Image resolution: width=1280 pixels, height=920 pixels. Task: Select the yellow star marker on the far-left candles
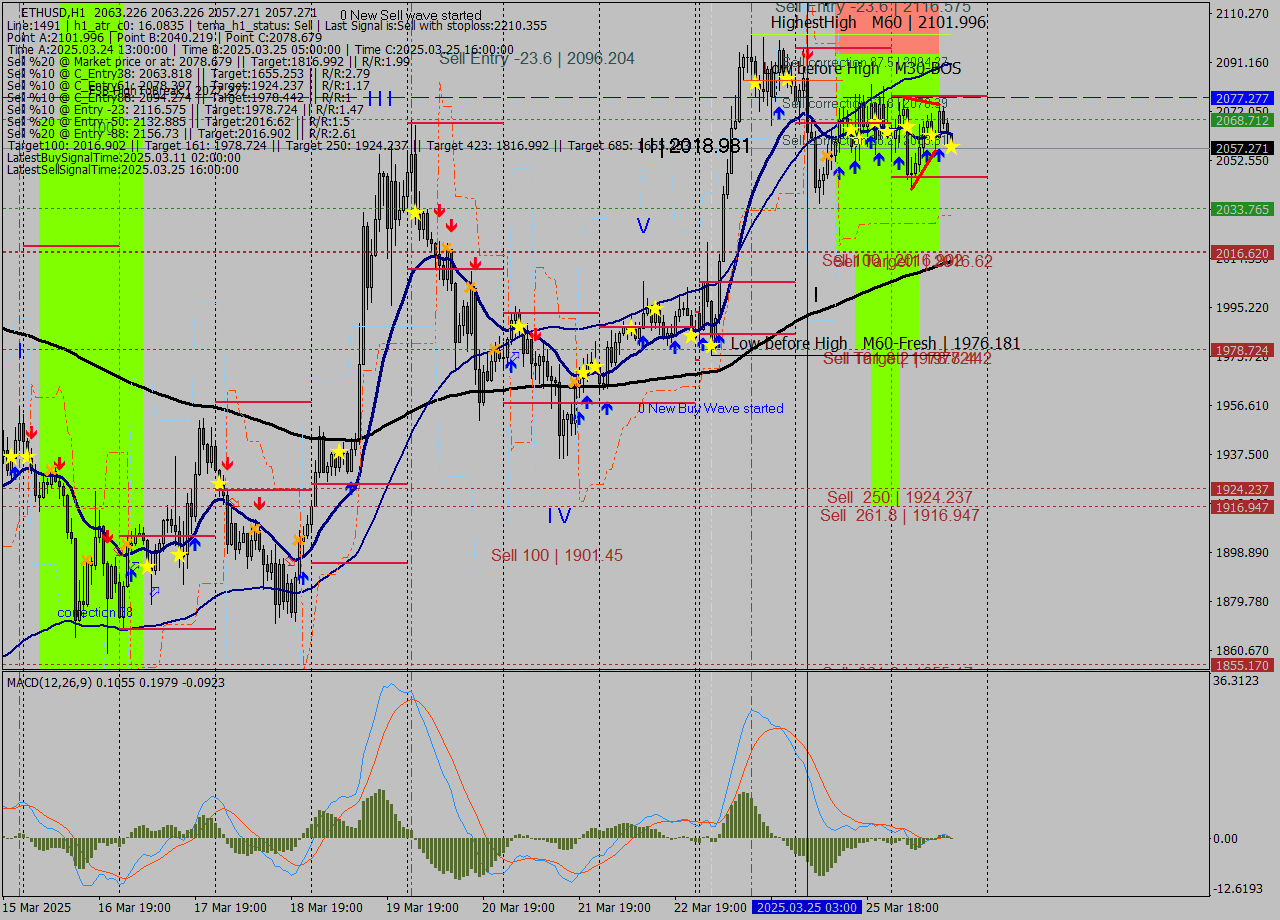[x=10, y=455]
